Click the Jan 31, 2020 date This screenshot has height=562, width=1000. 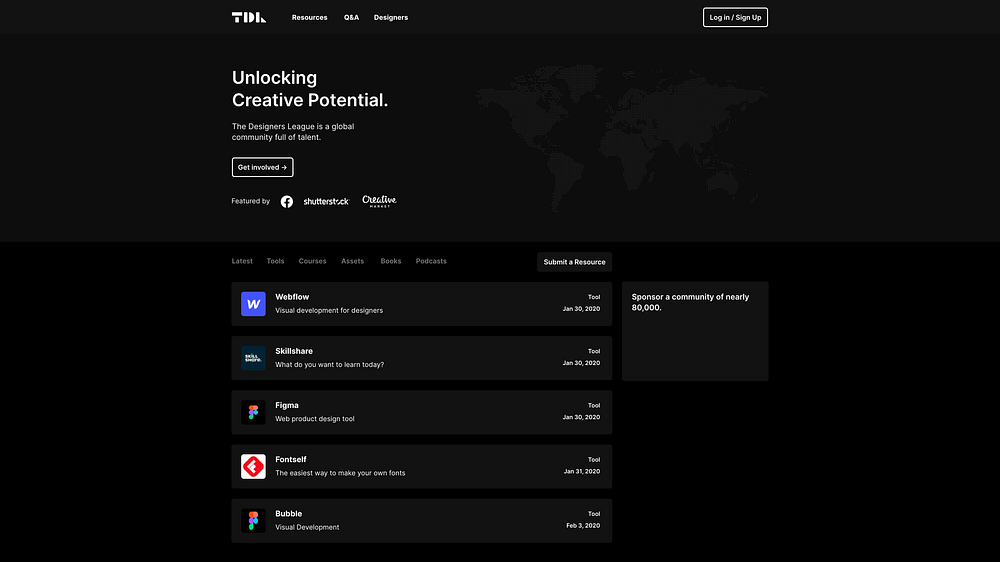tap(582, 471)
